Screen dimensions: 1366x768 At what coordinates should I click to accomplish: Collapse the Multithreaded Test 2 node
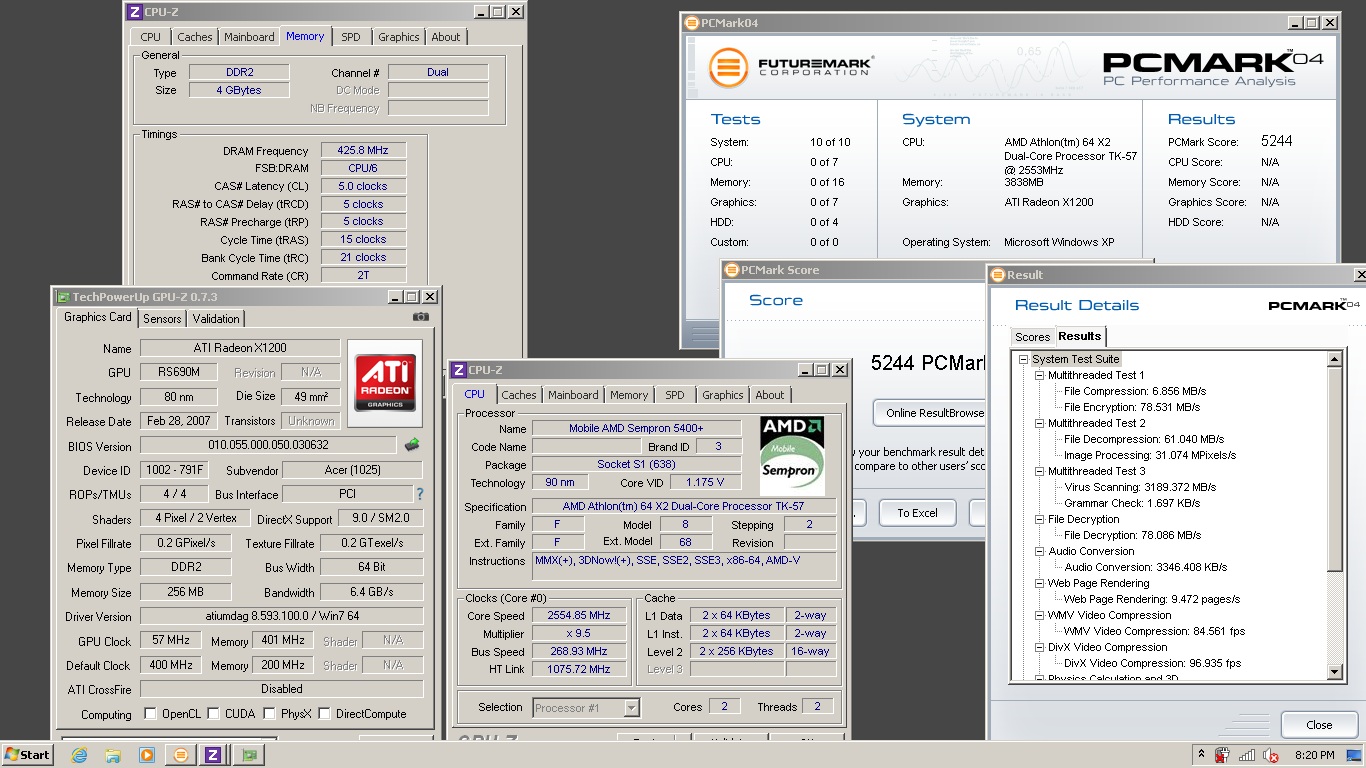click(x=1039, y=423)
